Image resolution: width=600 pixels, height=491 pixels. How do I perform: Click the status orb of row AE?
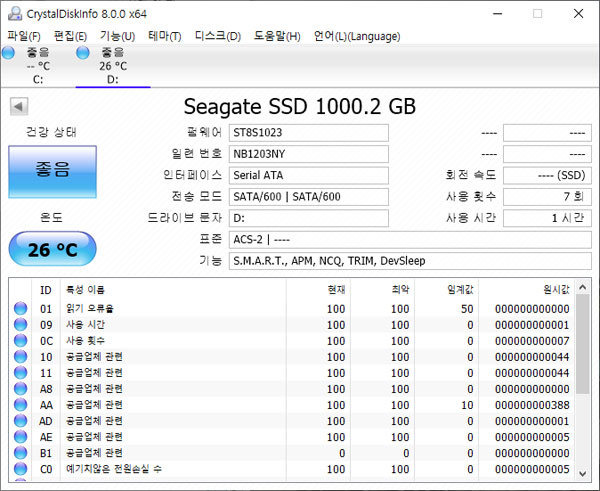click(x=21, y=437)
